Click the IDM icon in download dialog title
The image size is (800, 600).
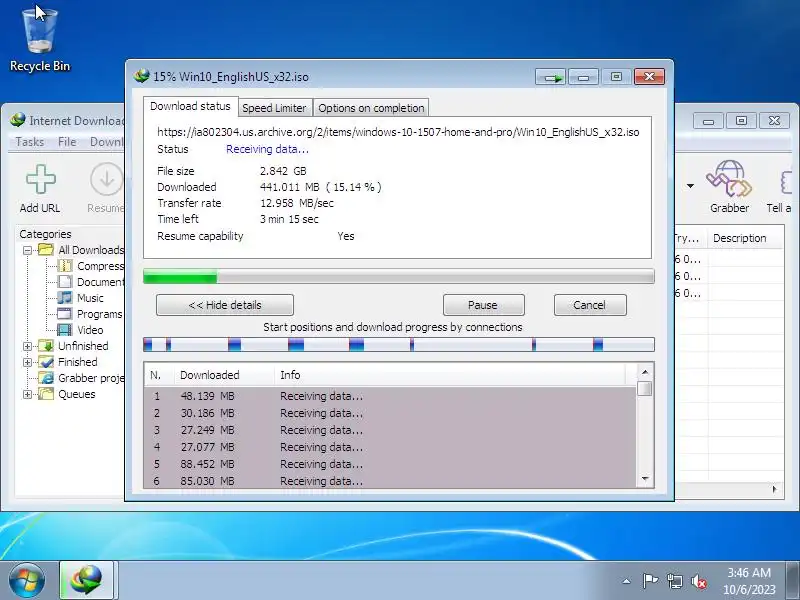click(x=141, y=77)
